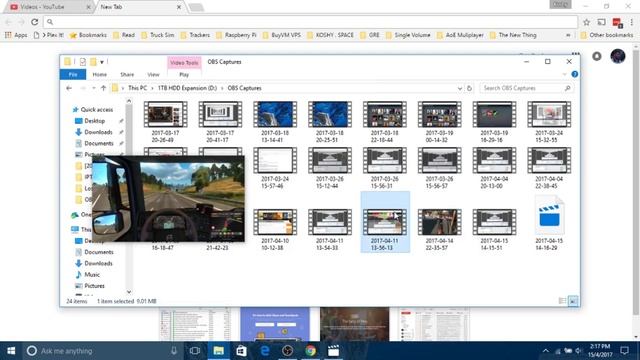
Task: Click the Apps bookmarks shortcut
Action: coord(16,35)
